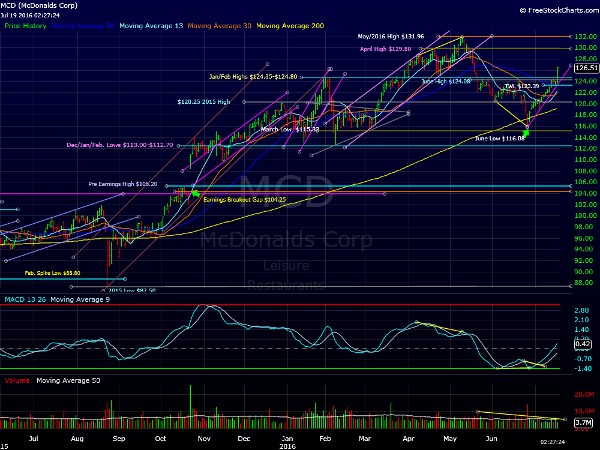Screen dimensions: 600x450
Task: Select the Price History legend label
Action: click(x=25, y=26)
